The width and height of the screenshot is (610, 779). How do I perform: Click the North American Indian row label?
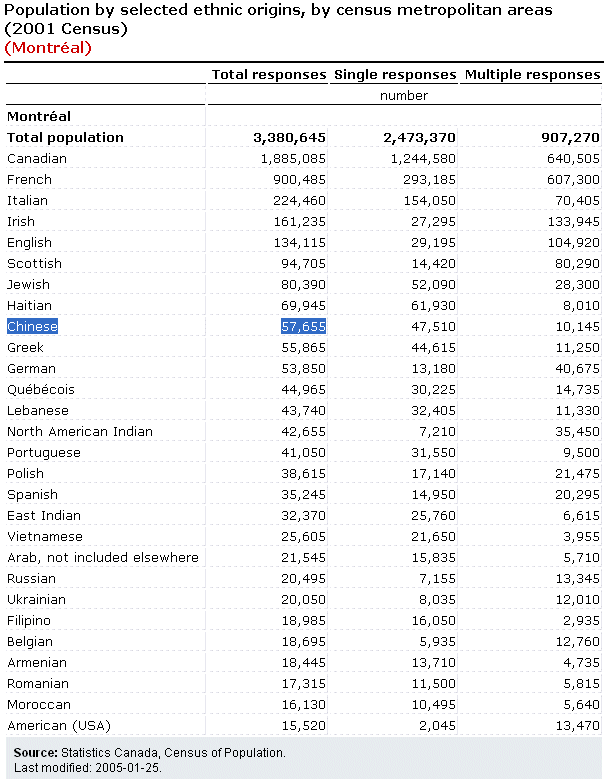(x=80, y=431)
